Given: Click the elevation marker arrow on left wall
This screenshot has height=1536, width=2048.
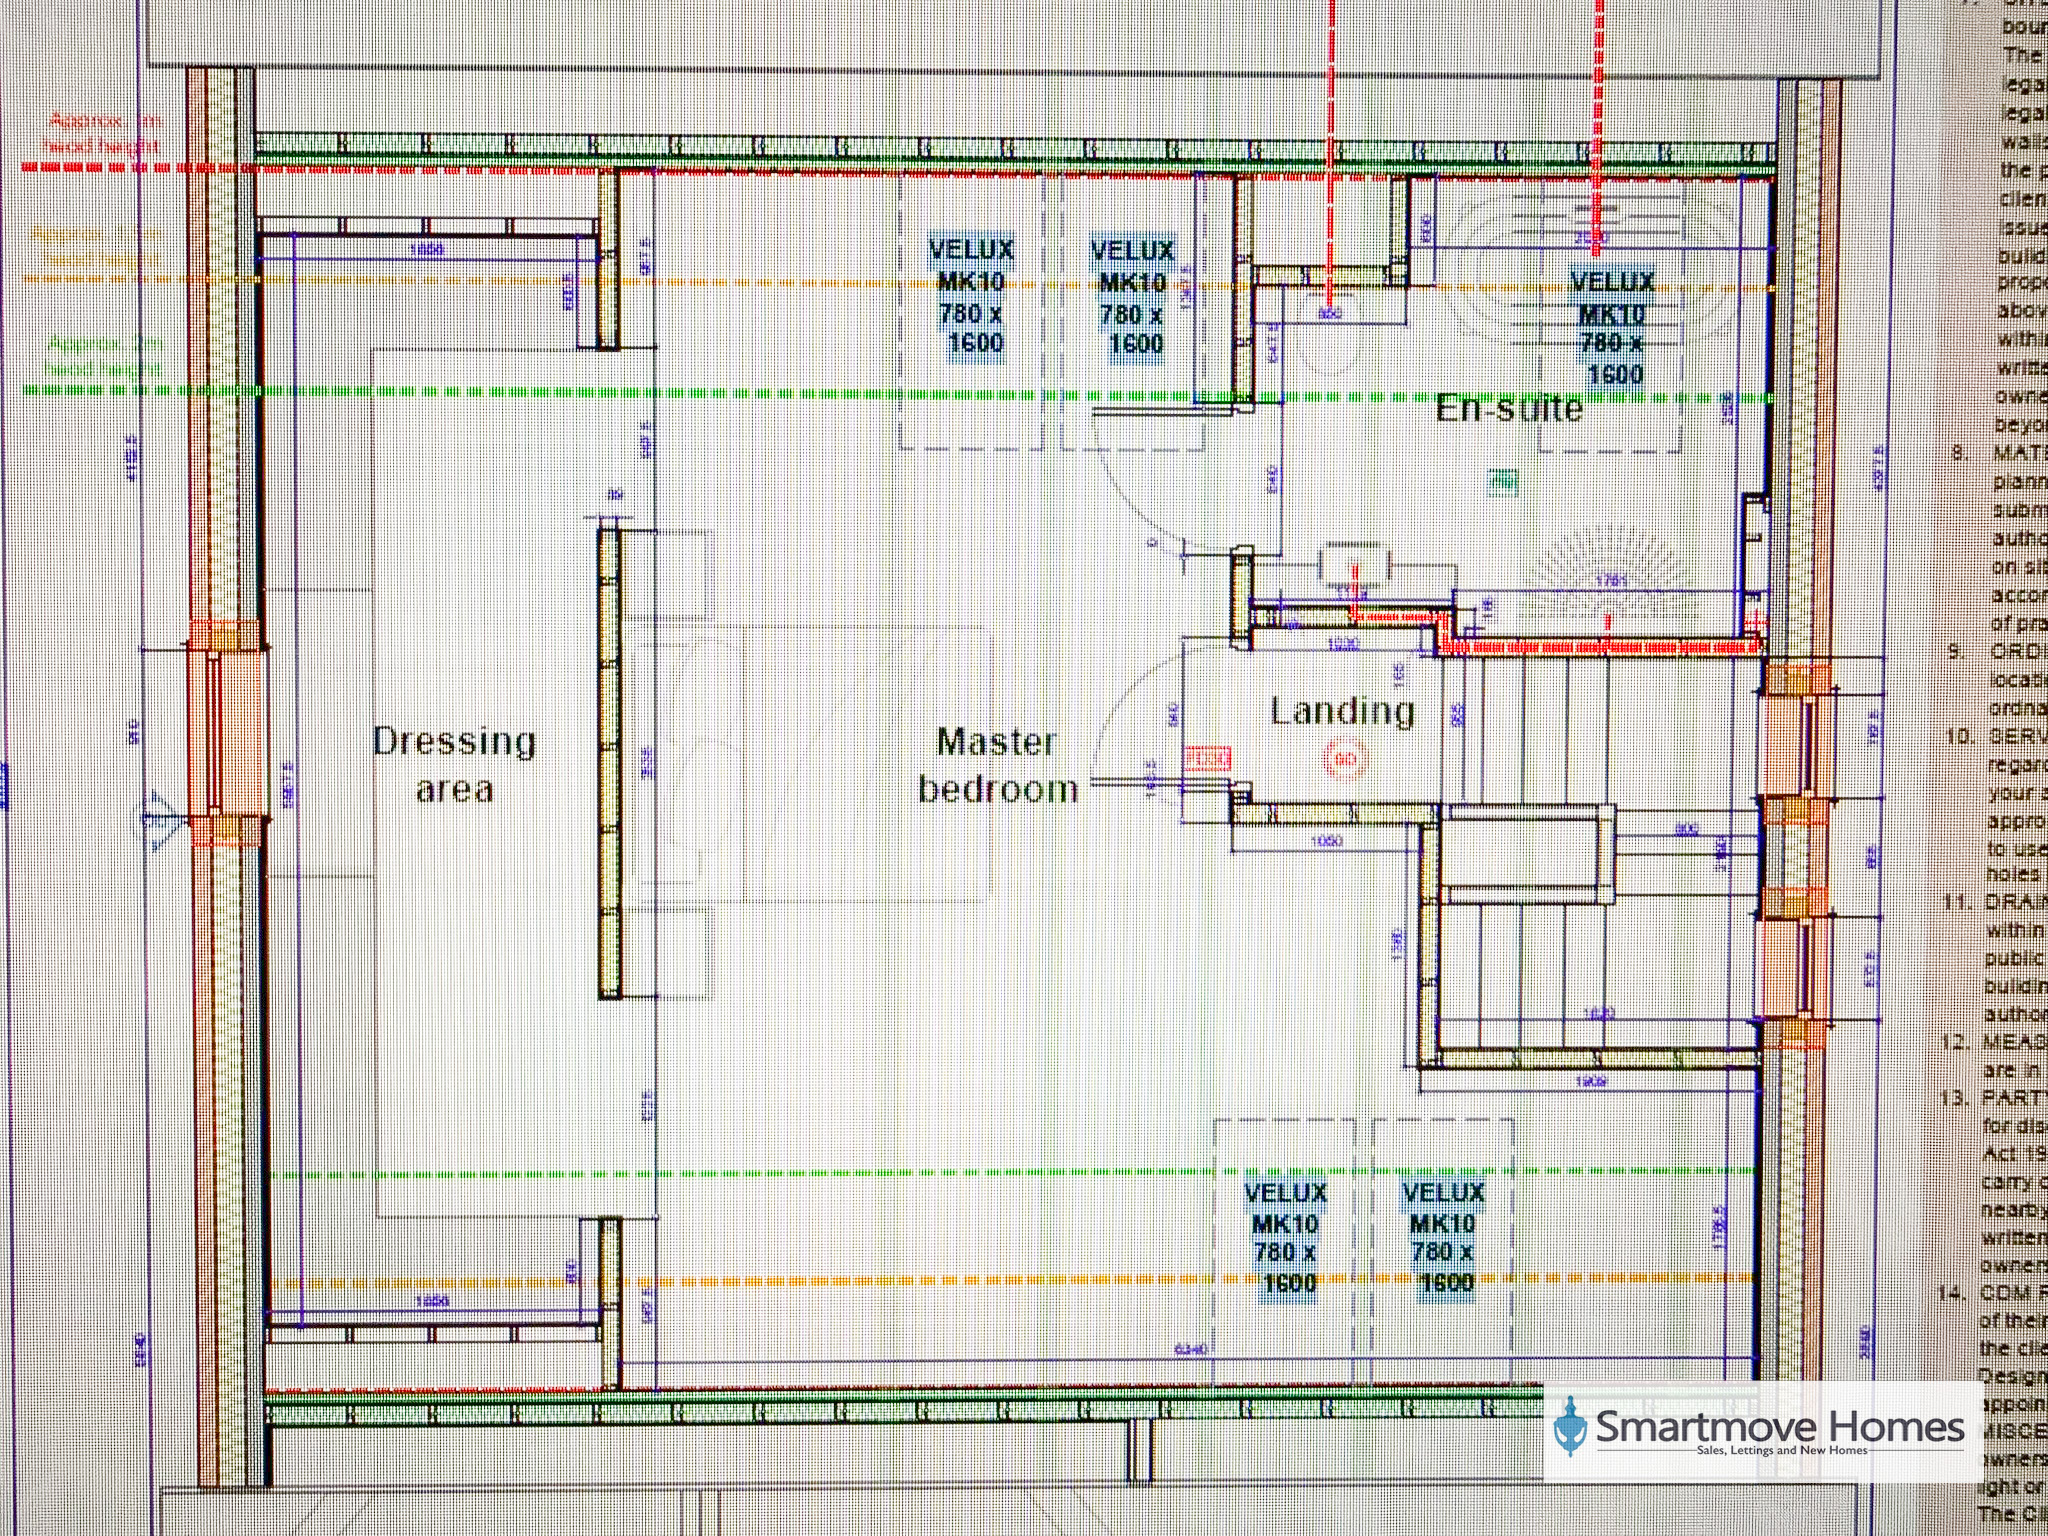Looking at the screenshot, I should pyautogui.click(x=161, y=815).
